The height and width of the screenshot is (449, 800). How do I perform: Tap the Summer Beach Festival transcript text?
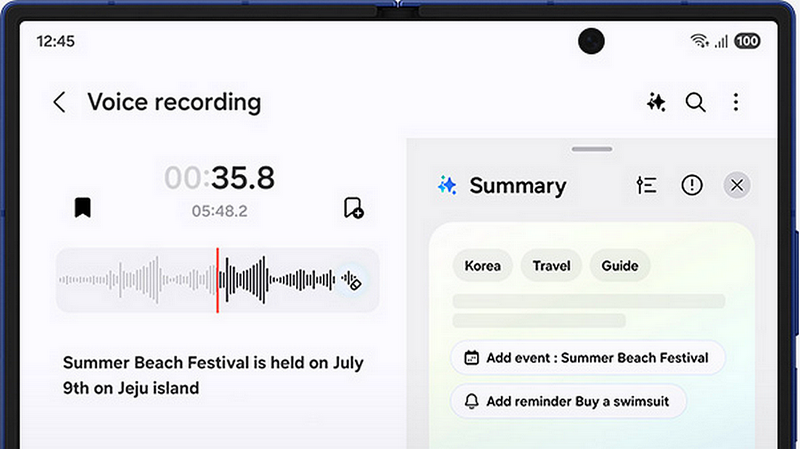[x=213, y=375]
